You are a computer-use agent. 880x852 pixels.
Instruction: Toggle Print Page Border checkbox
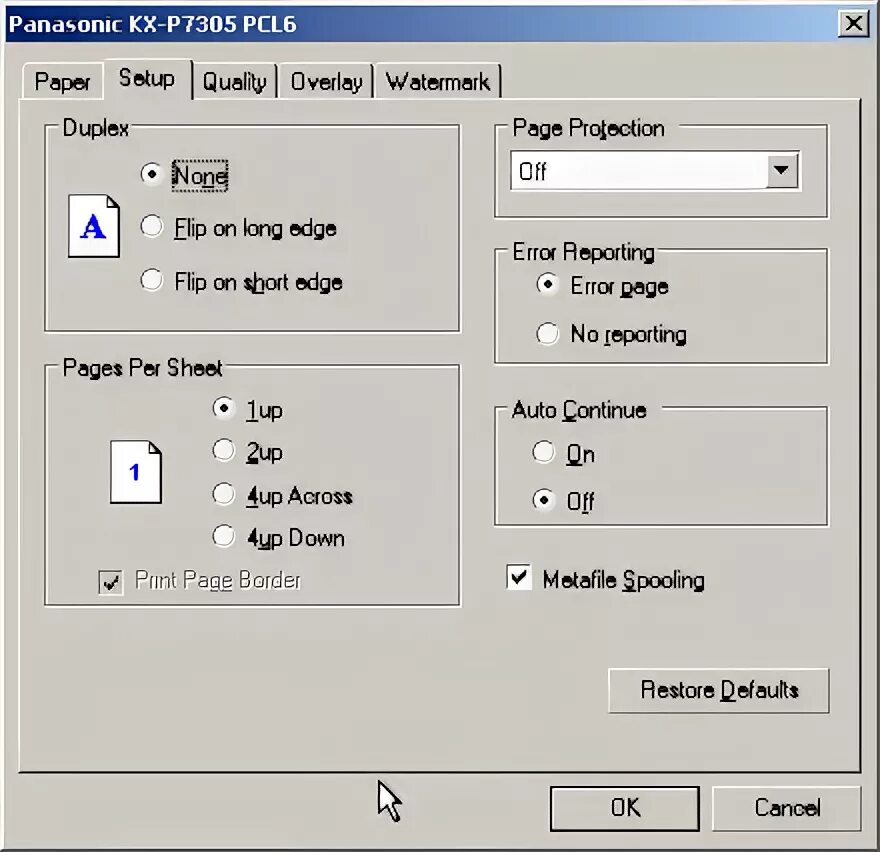click(x=111, y=582)
